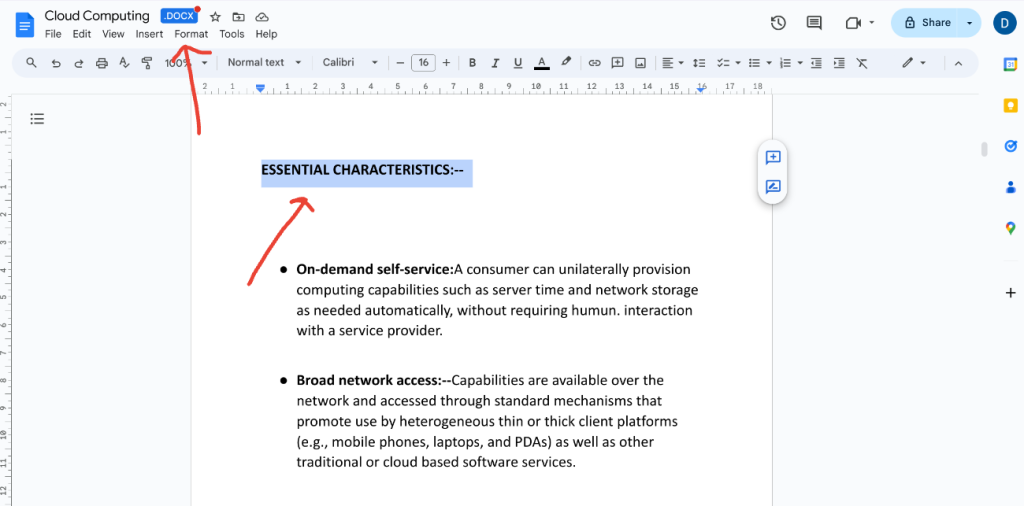Click the .DOCX badge
Viewport: 1024px width, 506px height.
pyautogui.click(x=179, y=16)
